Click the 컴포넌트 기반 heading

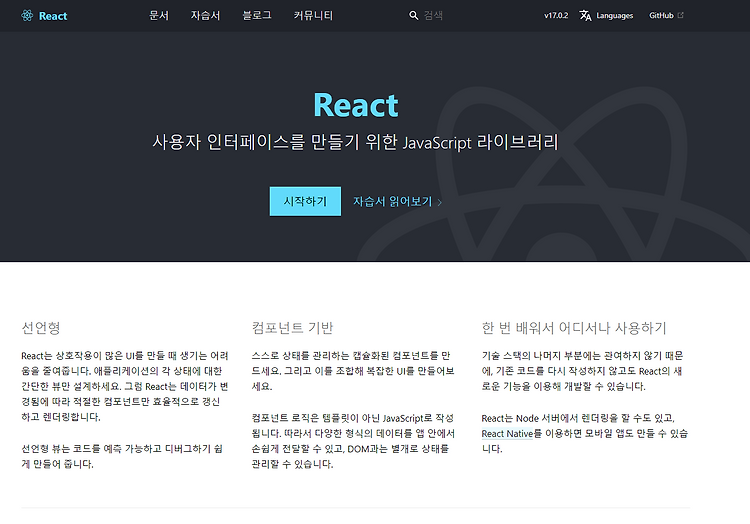click(x=292, y=328)
